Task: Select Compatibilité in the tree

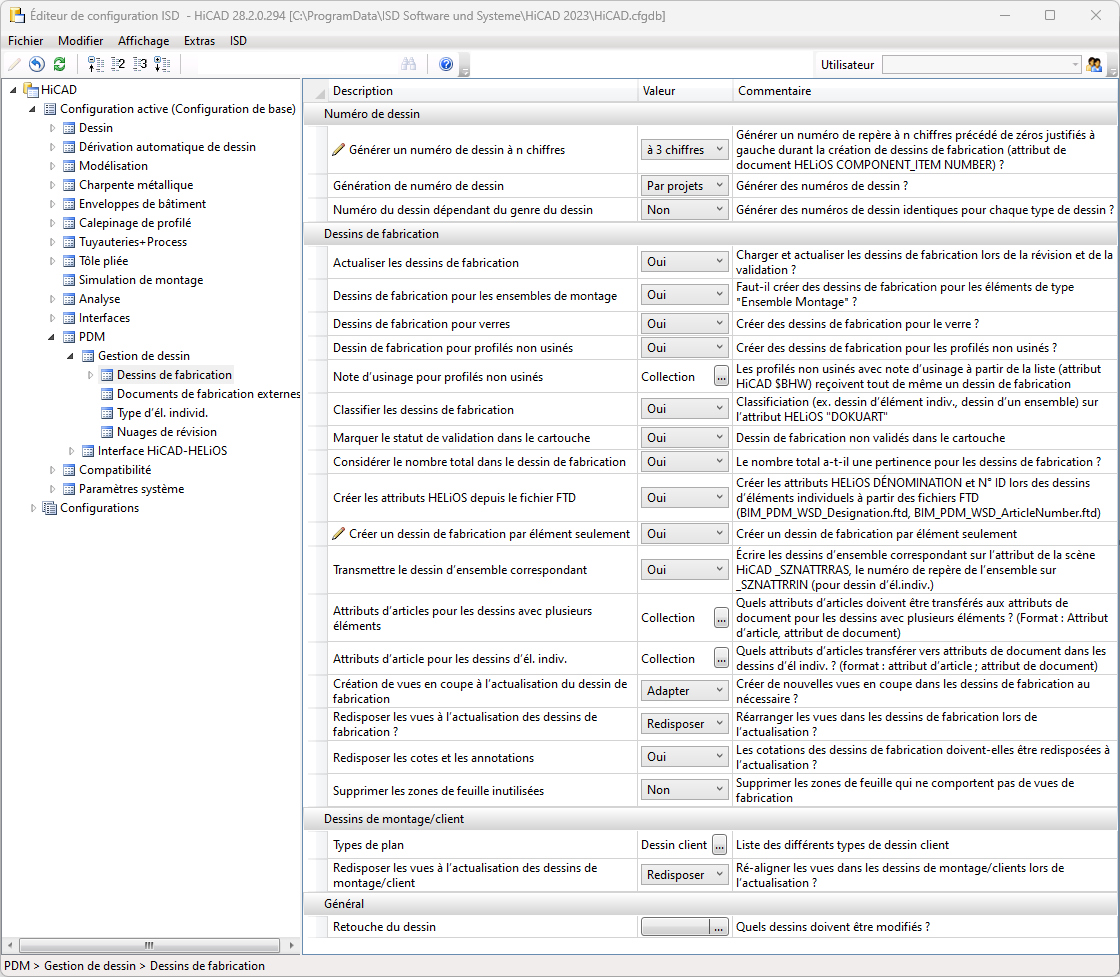Action: 115,470
